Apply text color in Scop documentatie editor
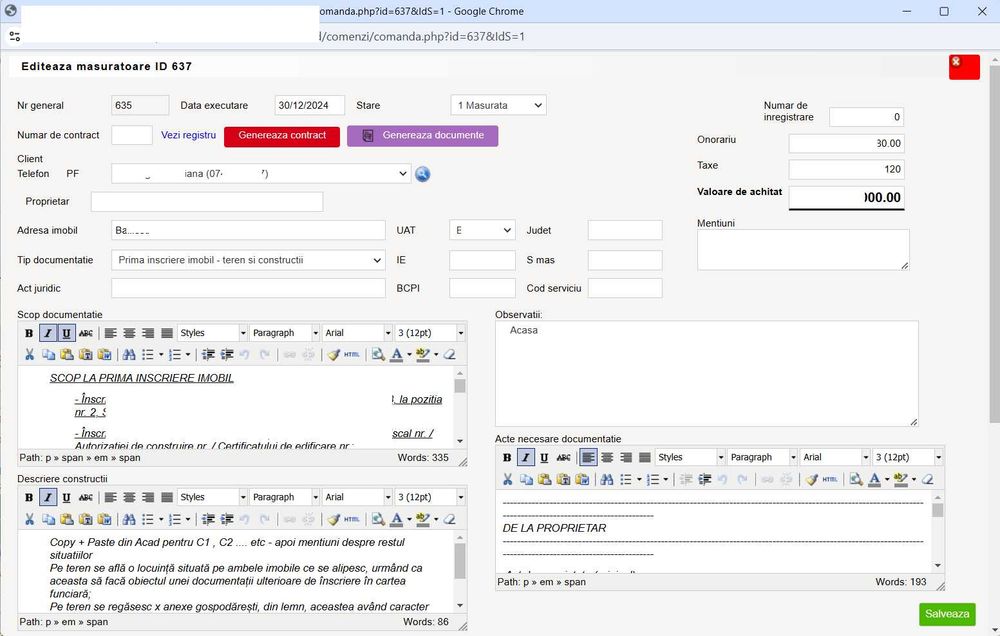 click(x=397, y=355)
